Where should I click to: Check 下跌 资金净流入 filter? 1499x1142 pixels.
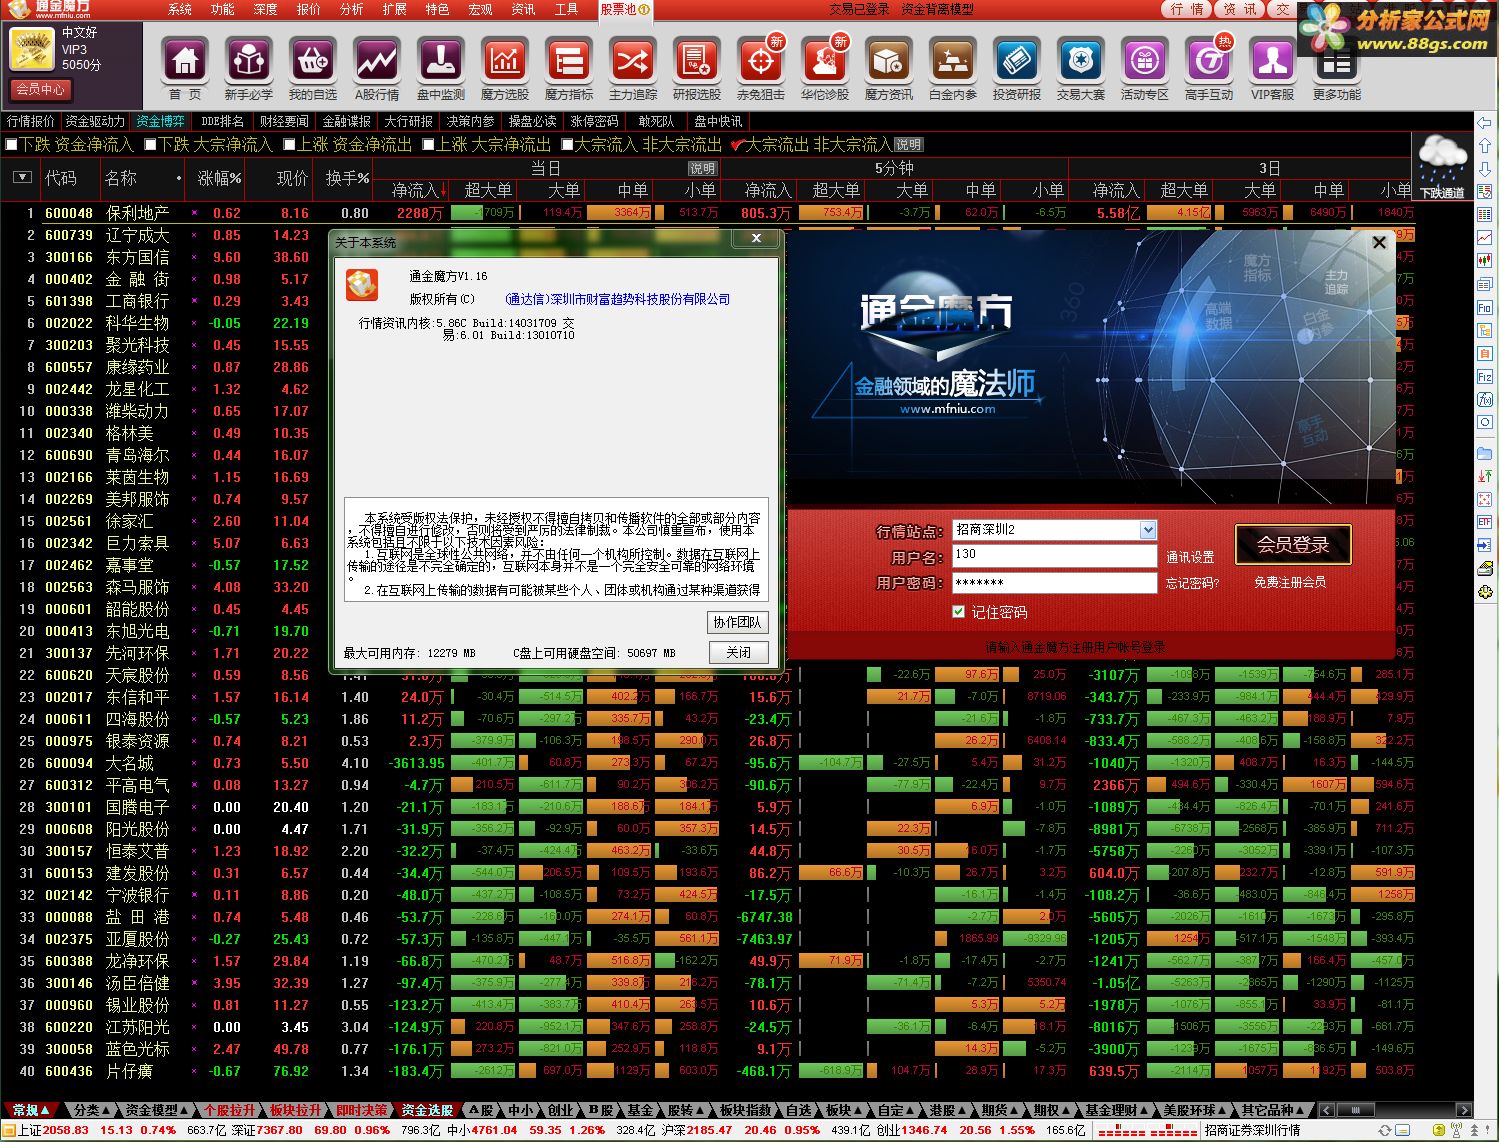12,145
